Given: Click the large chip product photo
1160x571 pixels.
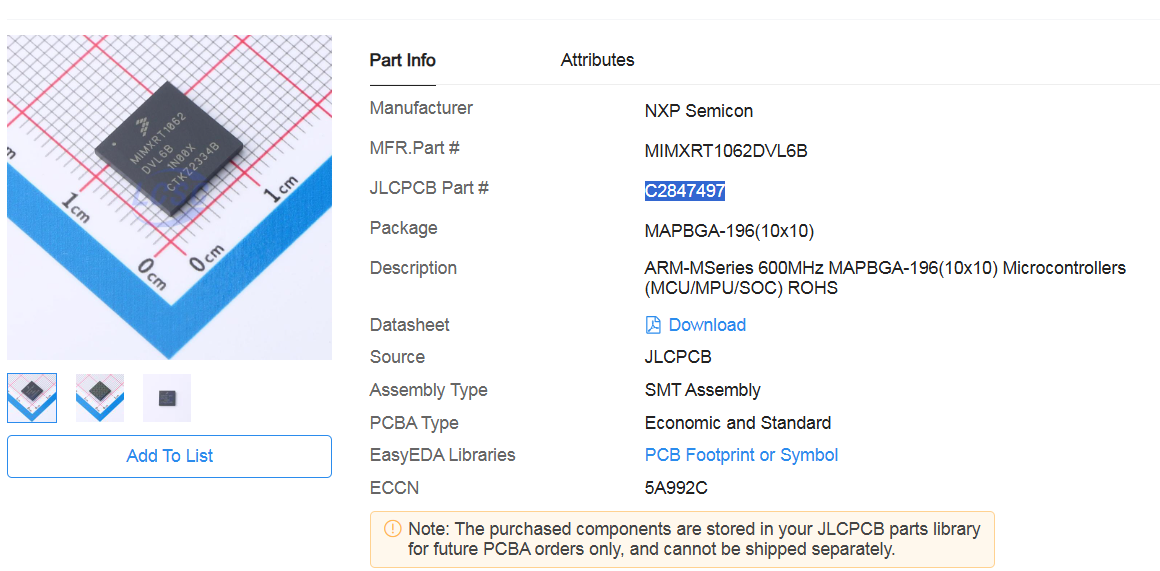Looking at the screenshot, I should pyautogui.click(x=169, y=197).
